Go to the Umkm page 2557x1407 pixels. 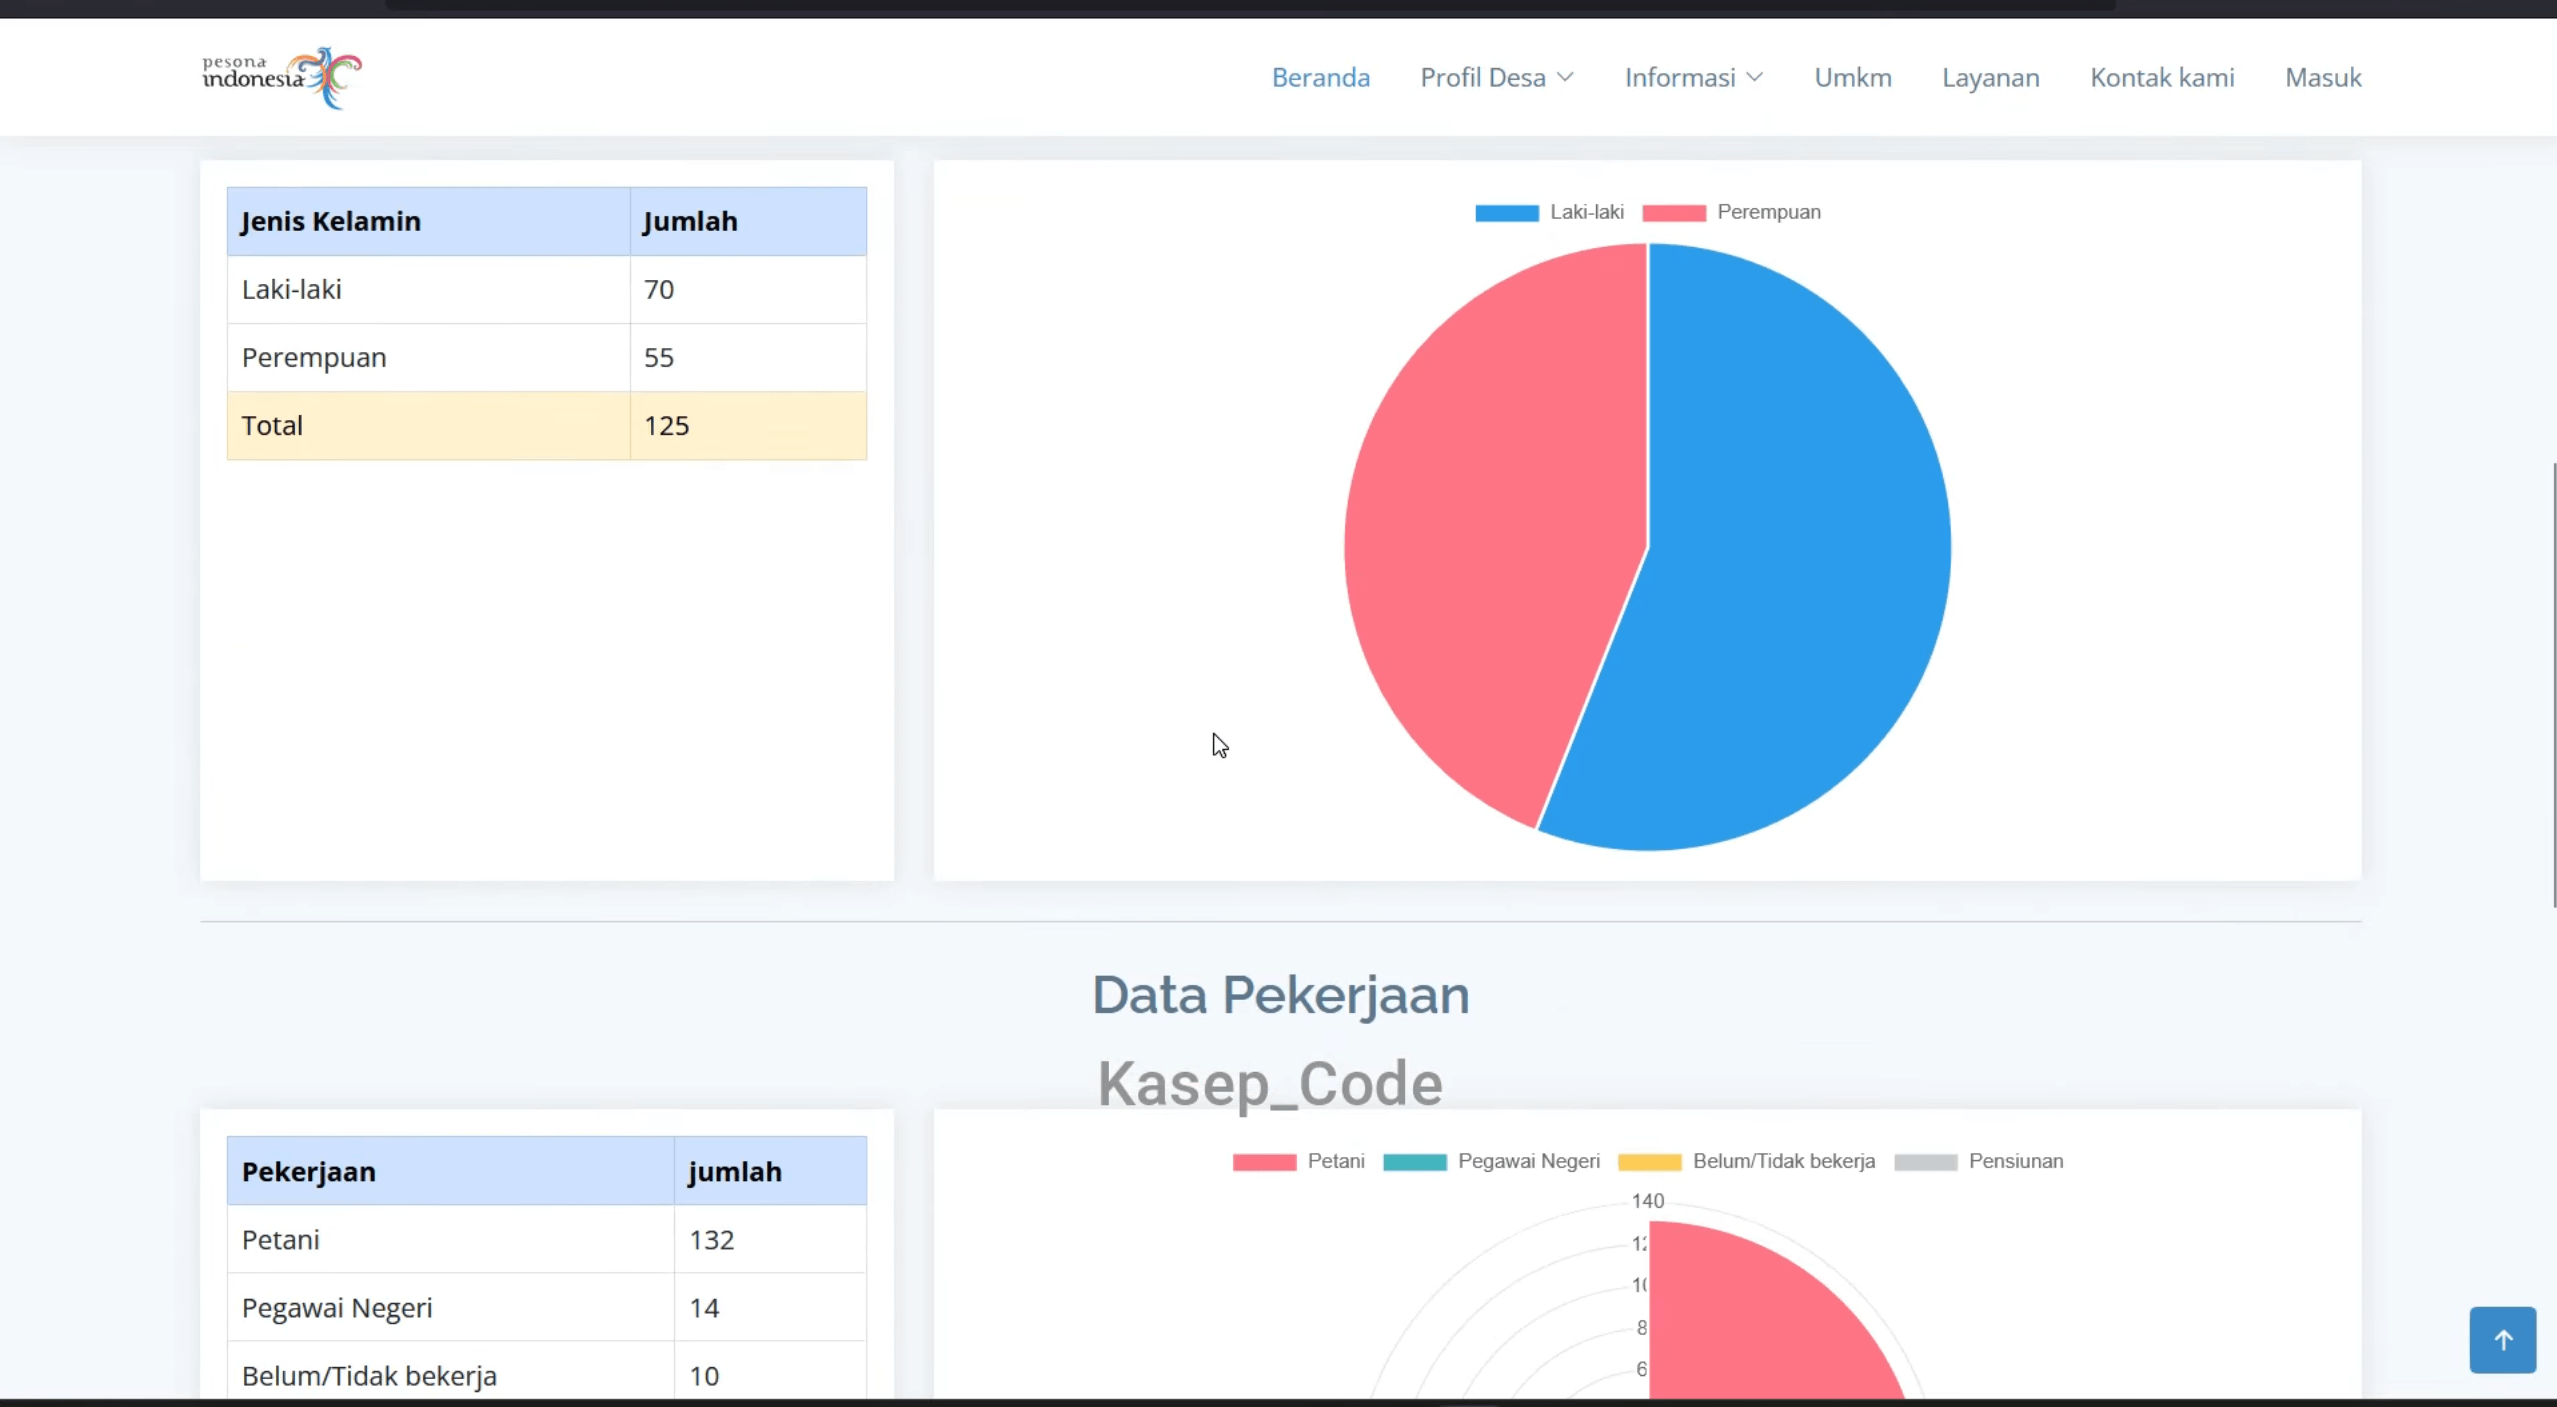pos(1852,77)
